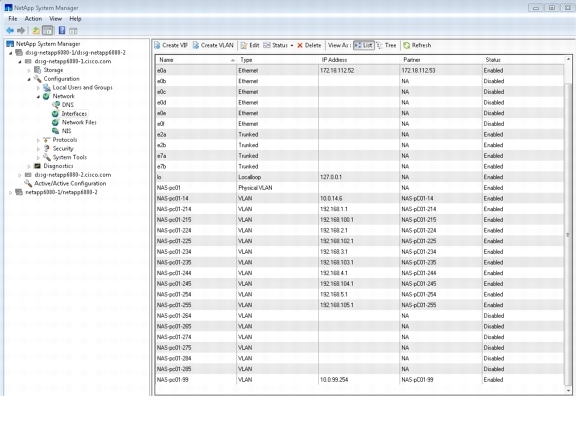The height and width of the screenshot is (431, 576).
Task: Expand the netapp6080-1/netapp6080-2 node
Action: click(x=11, y=193)
